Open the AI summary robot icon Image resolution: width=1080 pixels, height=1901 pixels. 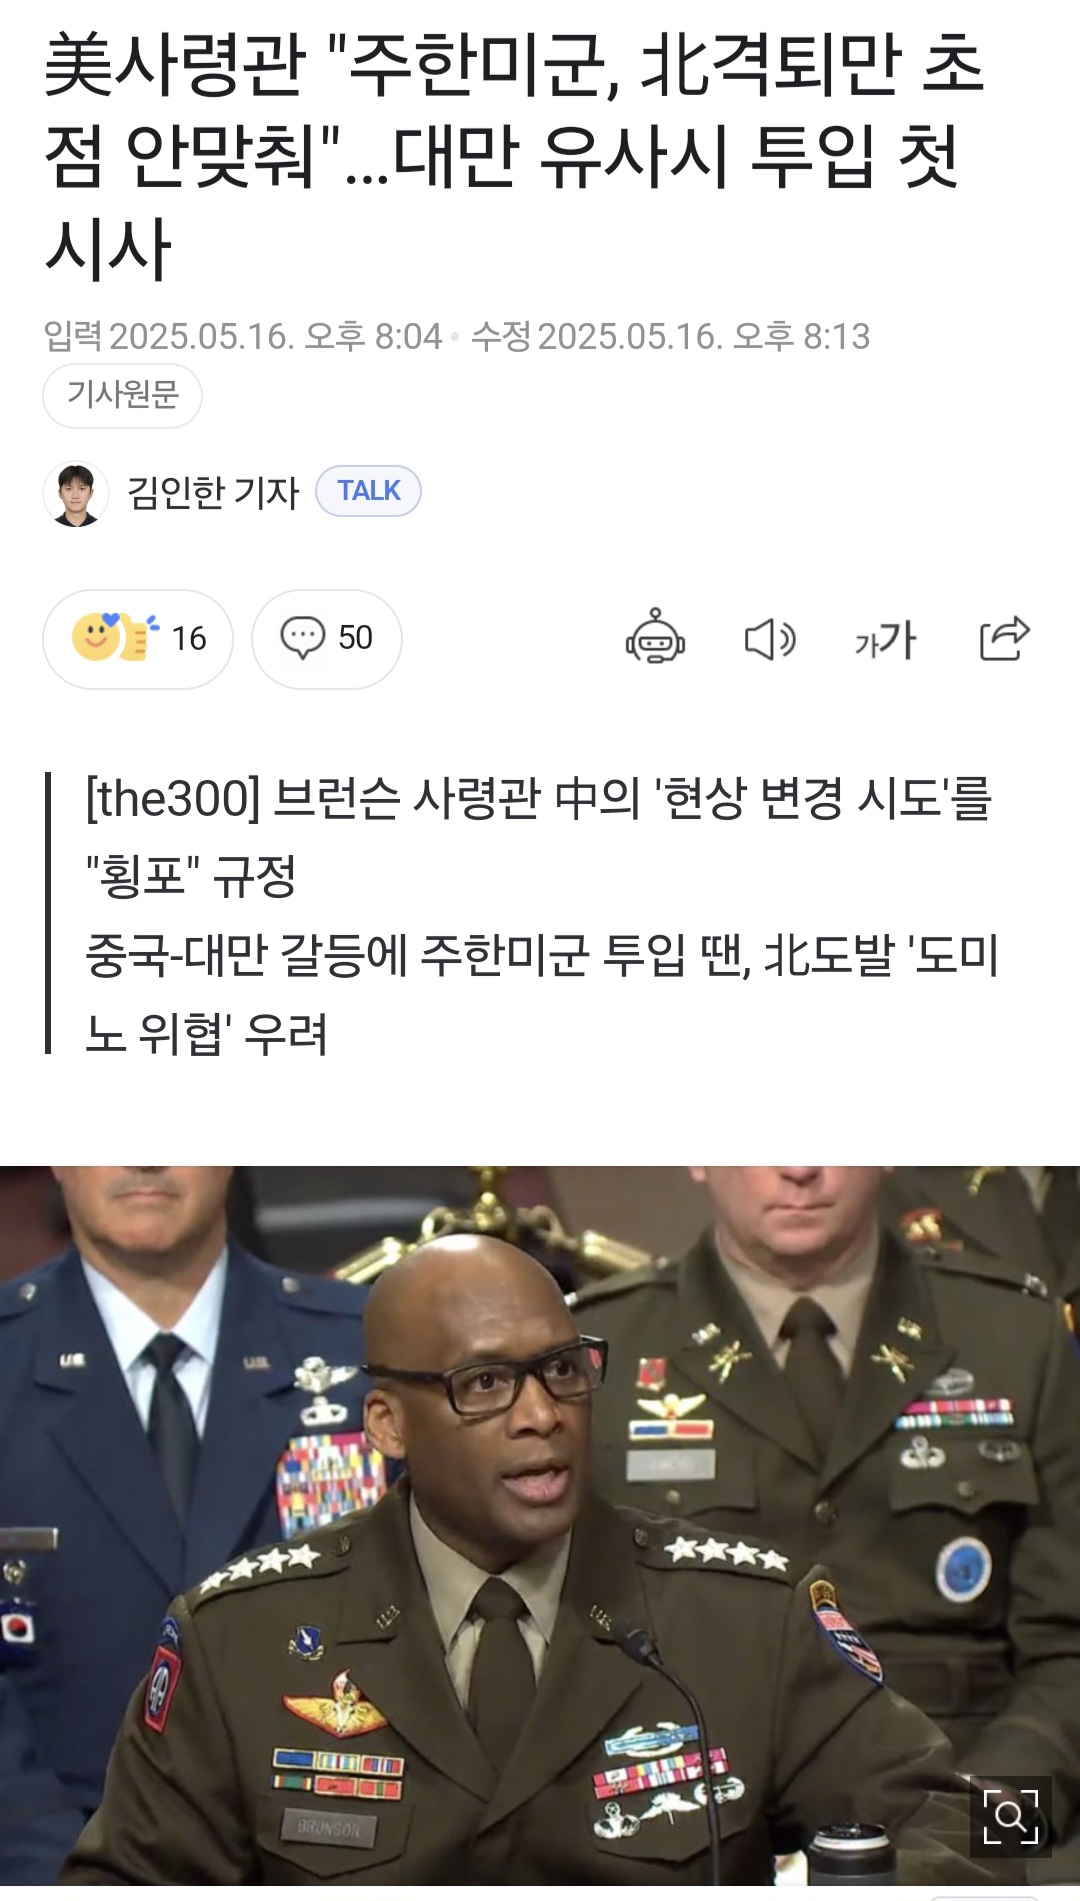(655, 637)
